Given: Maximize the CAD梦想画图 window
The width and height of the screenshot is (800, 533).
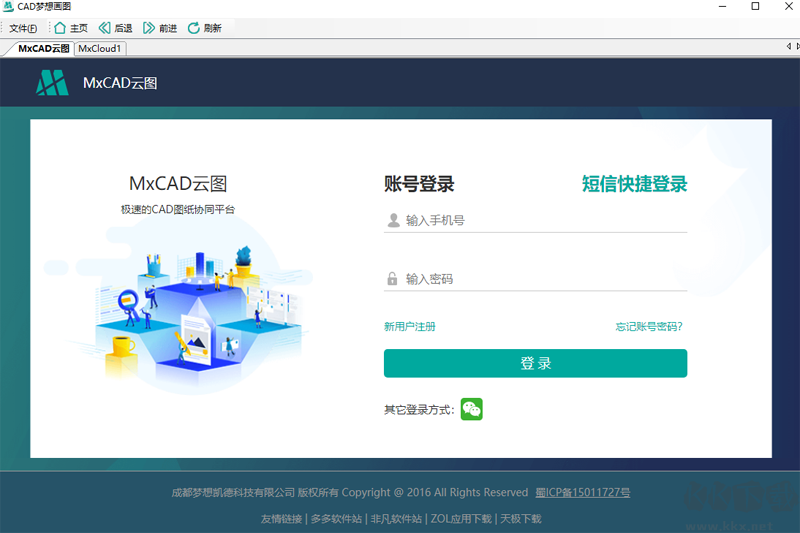Looking at the screenshot, I should coord(756,6).
